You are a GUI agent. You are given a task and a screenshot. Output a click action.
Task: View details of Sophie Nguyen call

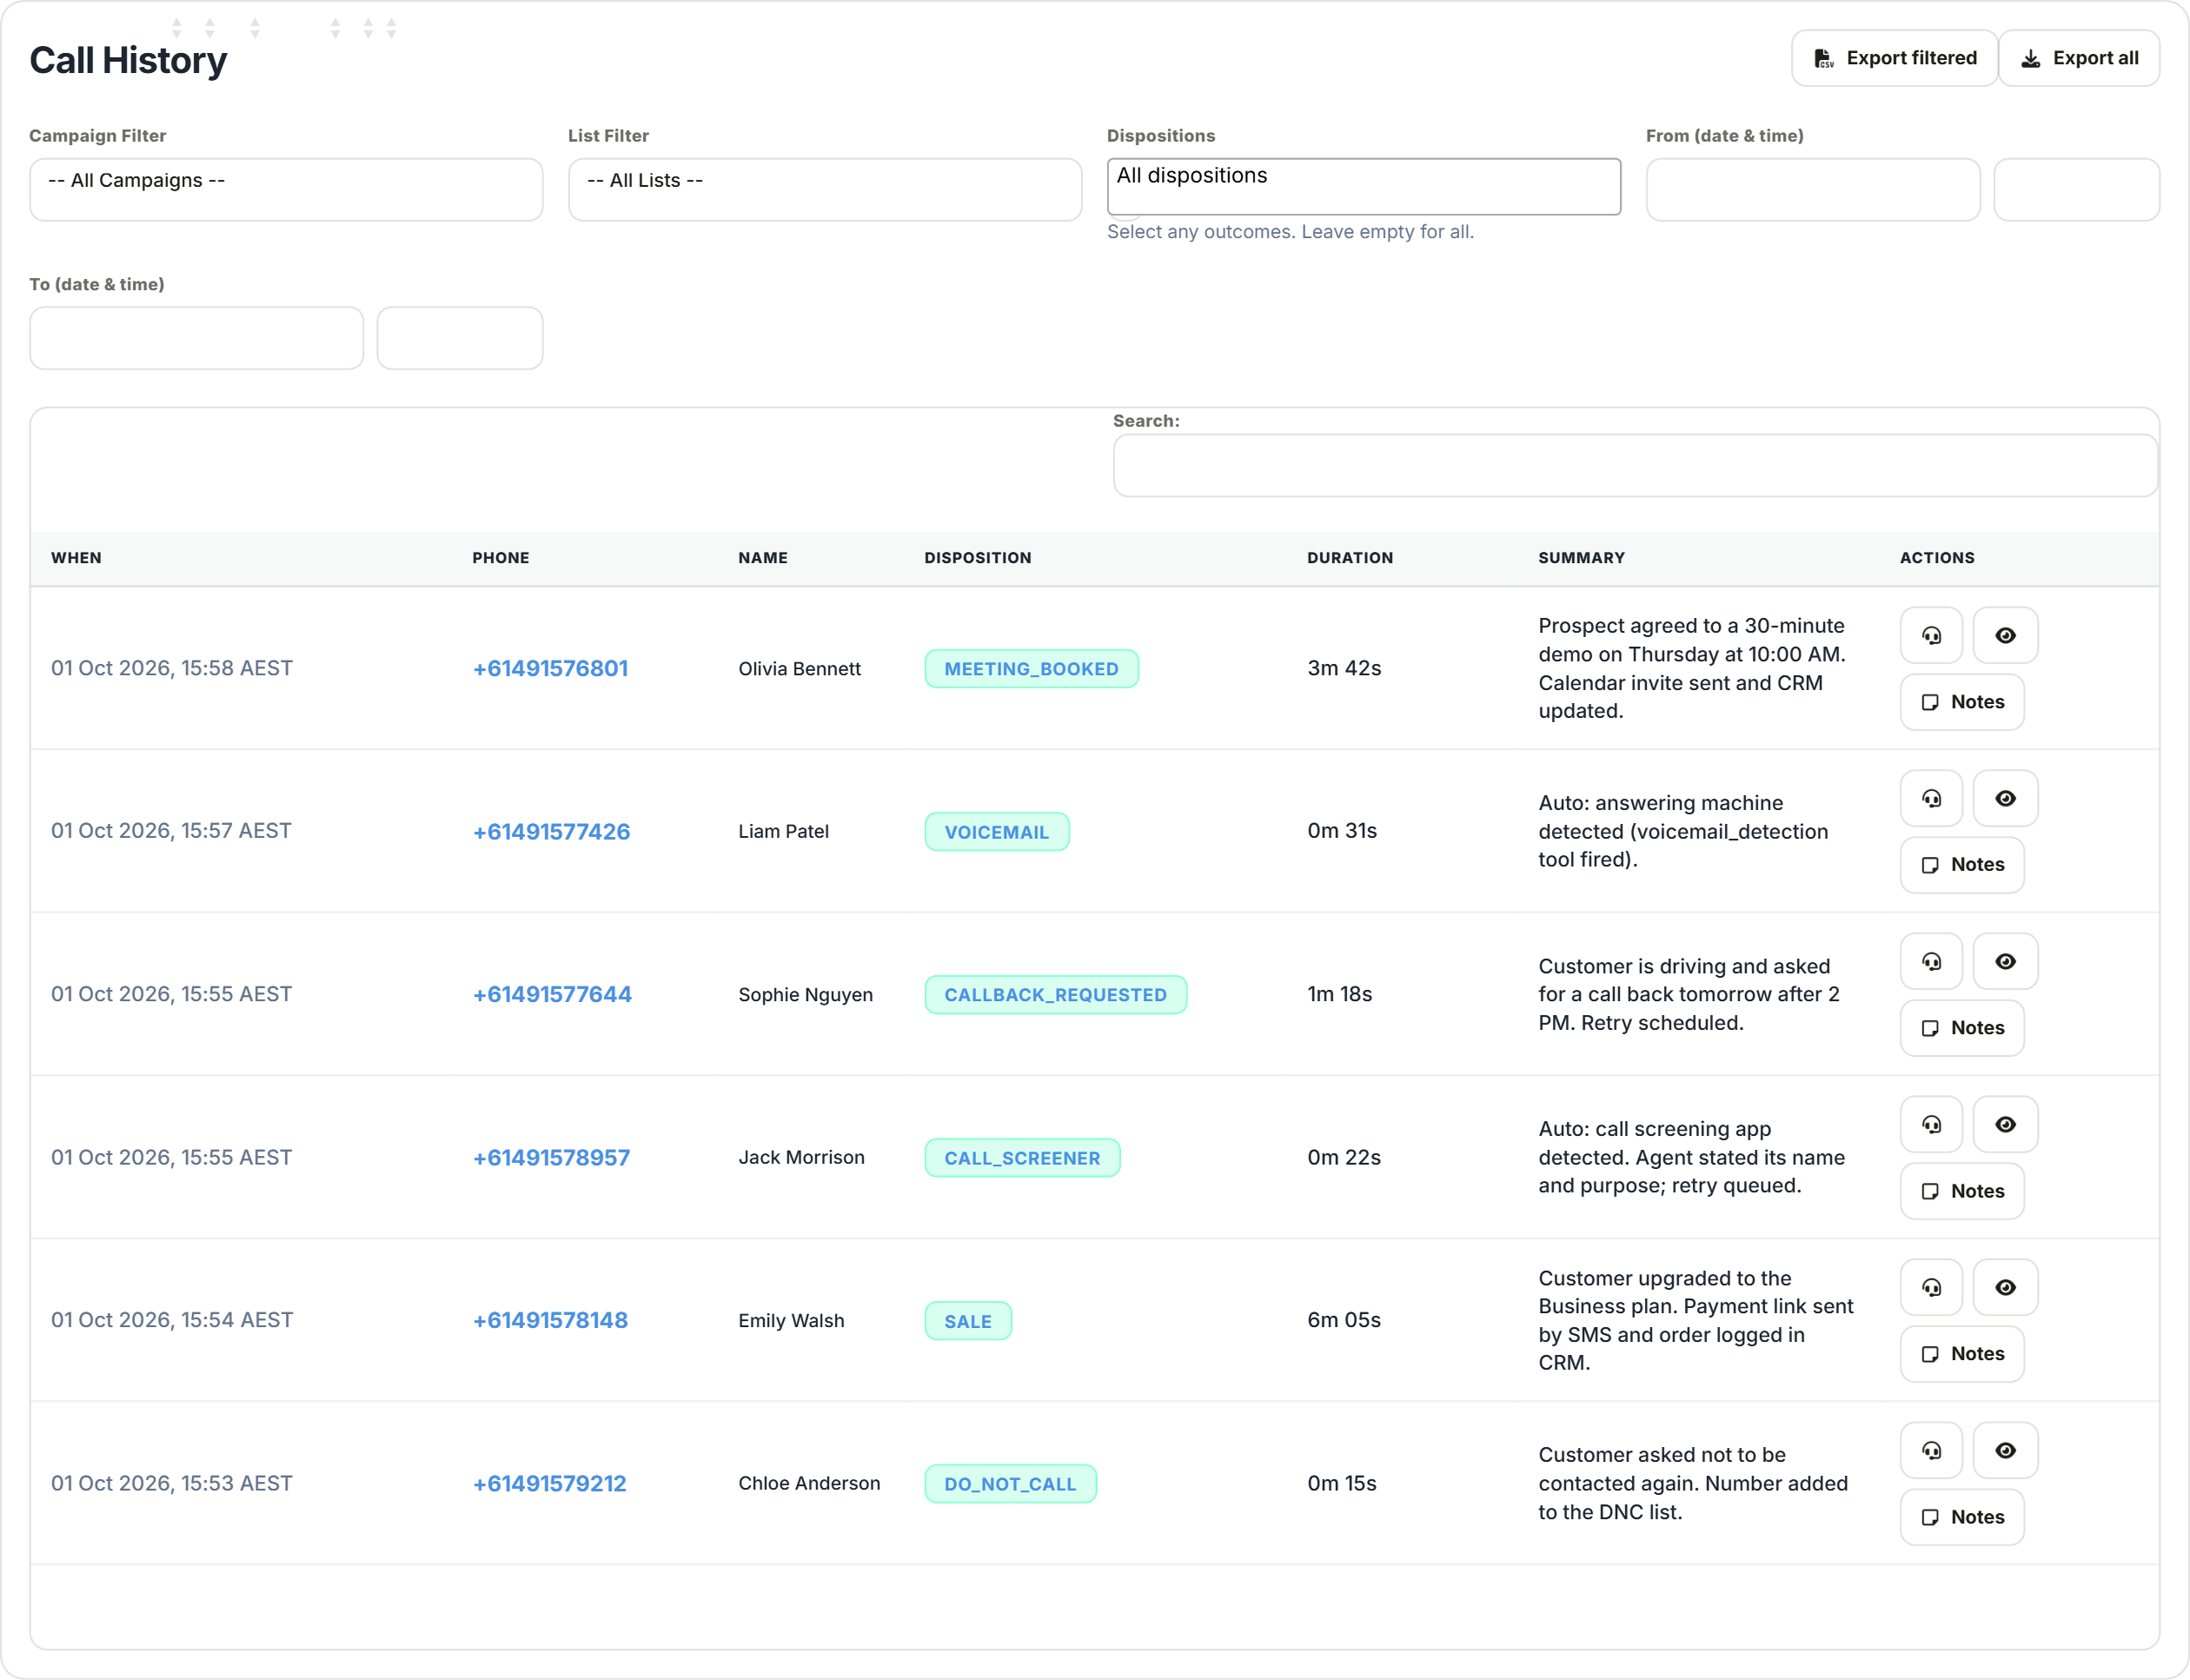point(2005,961)
